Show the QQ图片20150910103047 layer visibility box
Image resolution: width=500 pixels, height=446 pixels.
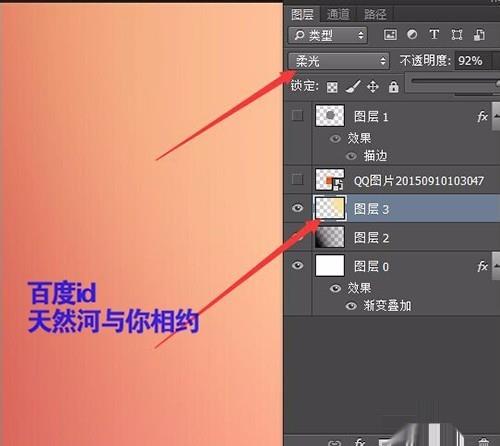click(297, 179)
